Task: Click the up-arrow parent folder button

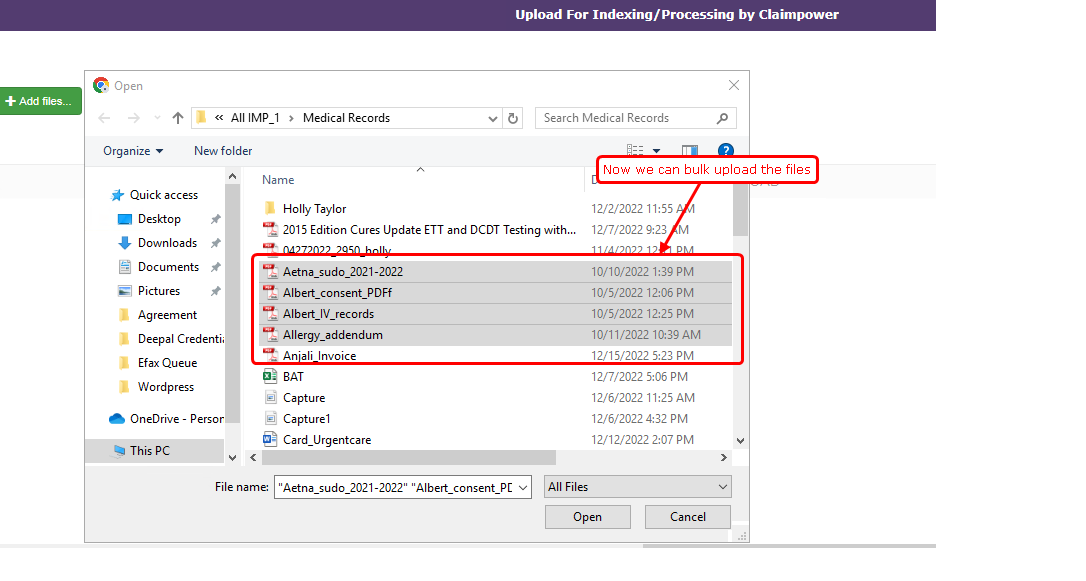Action: pos(178,118)
